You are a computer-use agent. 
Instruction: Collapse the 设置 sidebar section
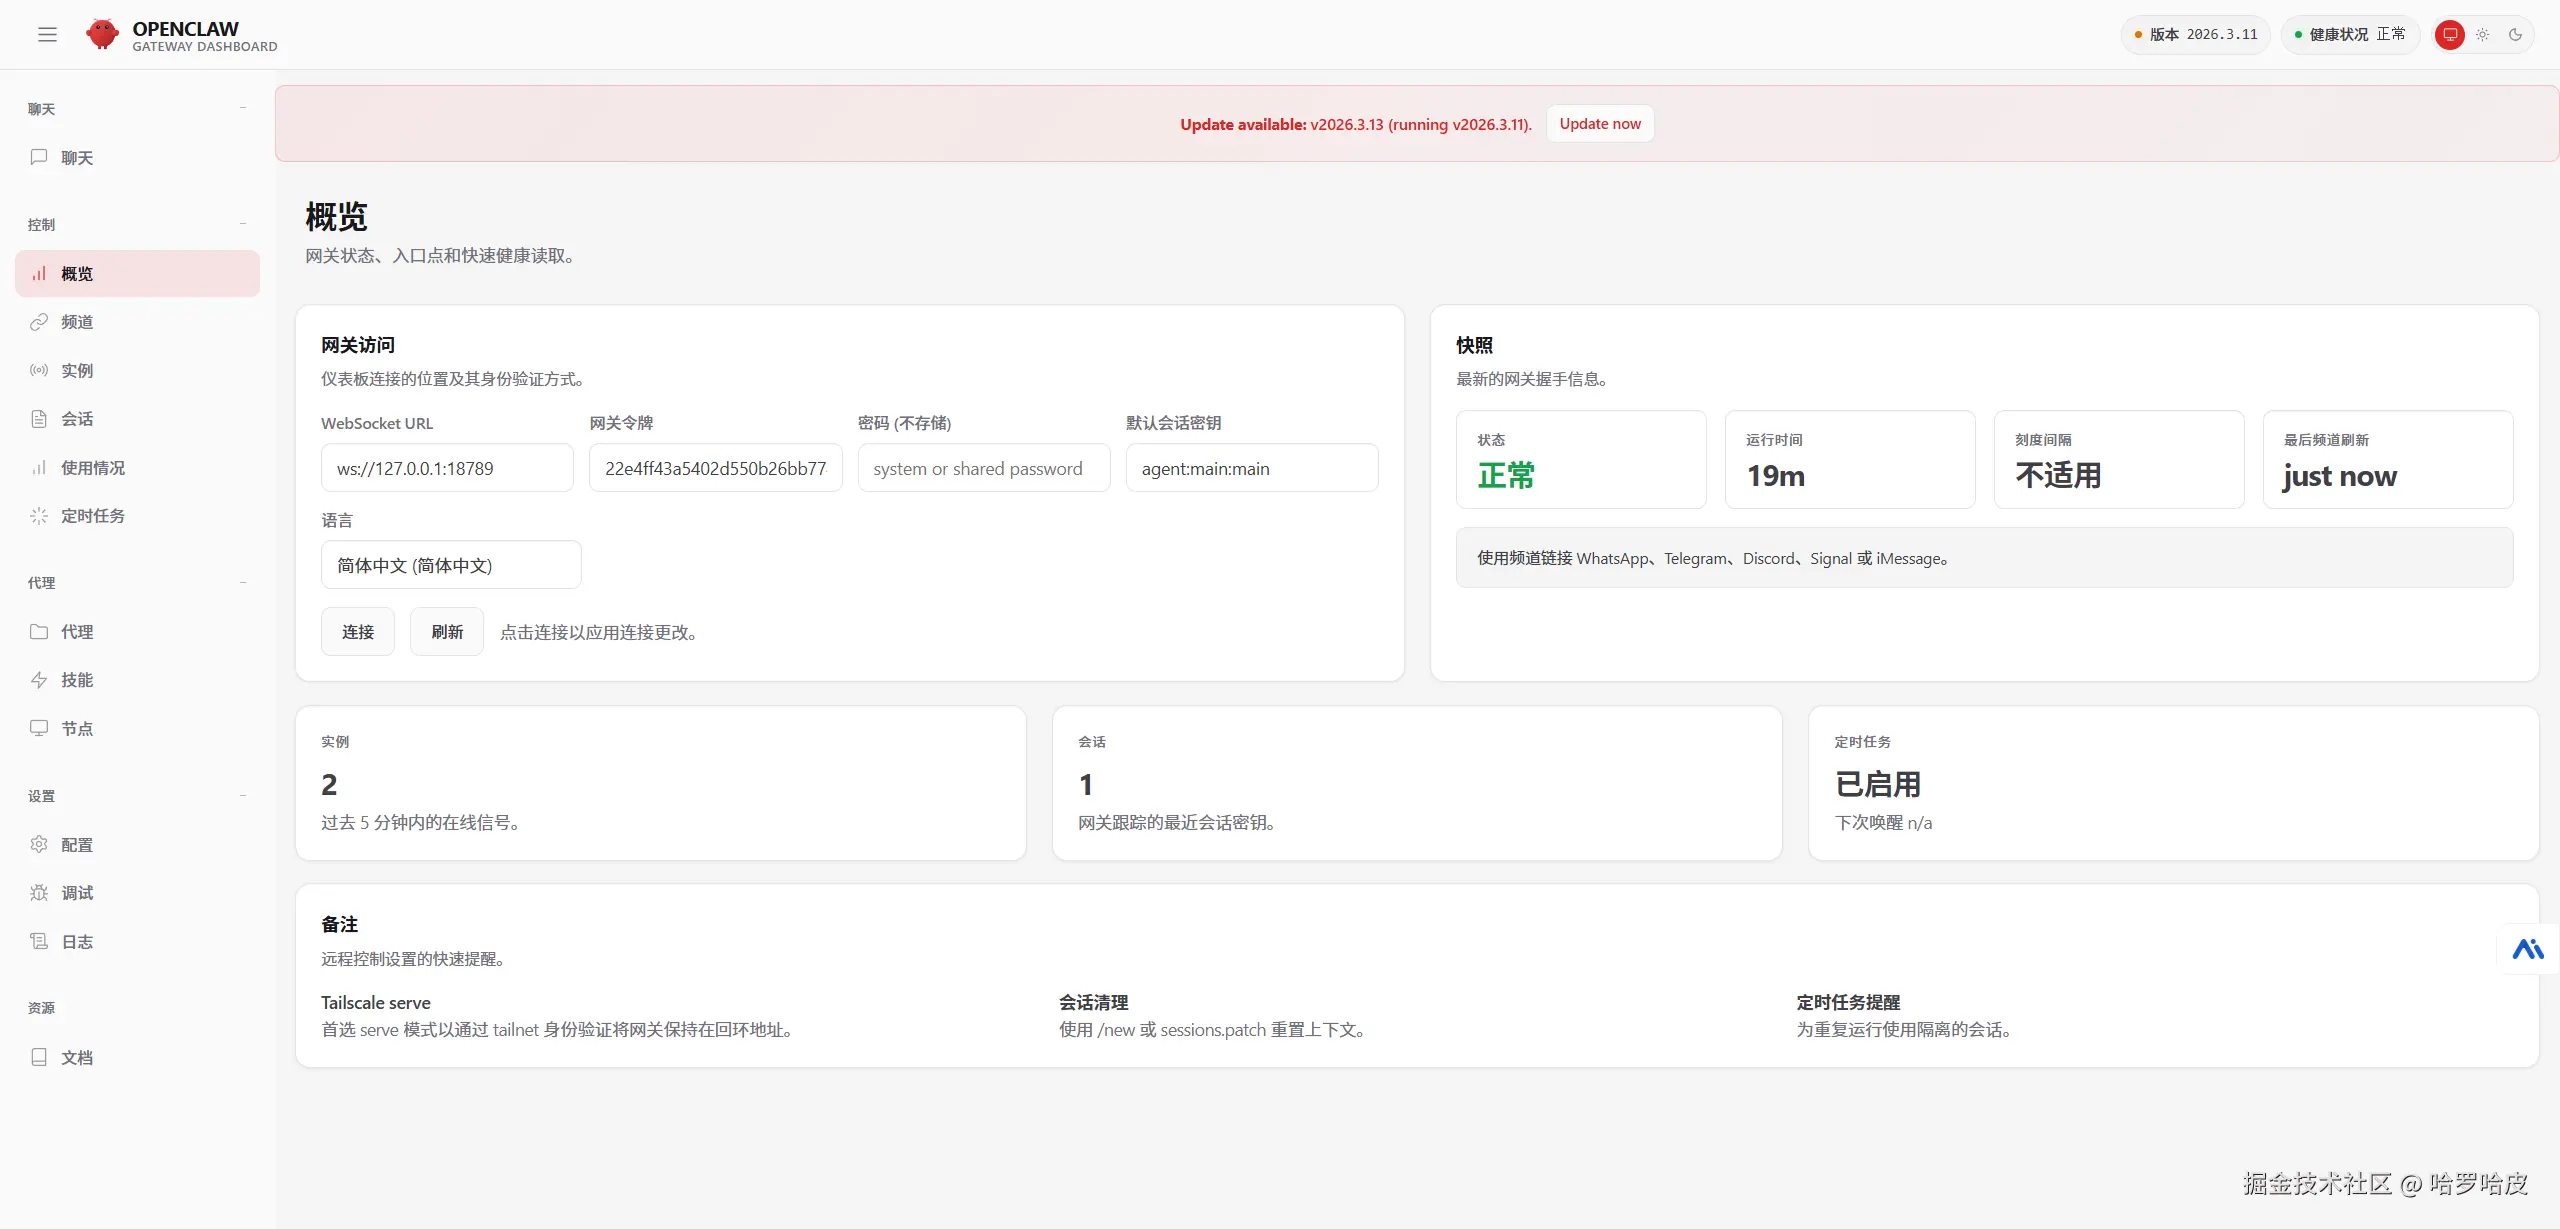coord(243,796)
